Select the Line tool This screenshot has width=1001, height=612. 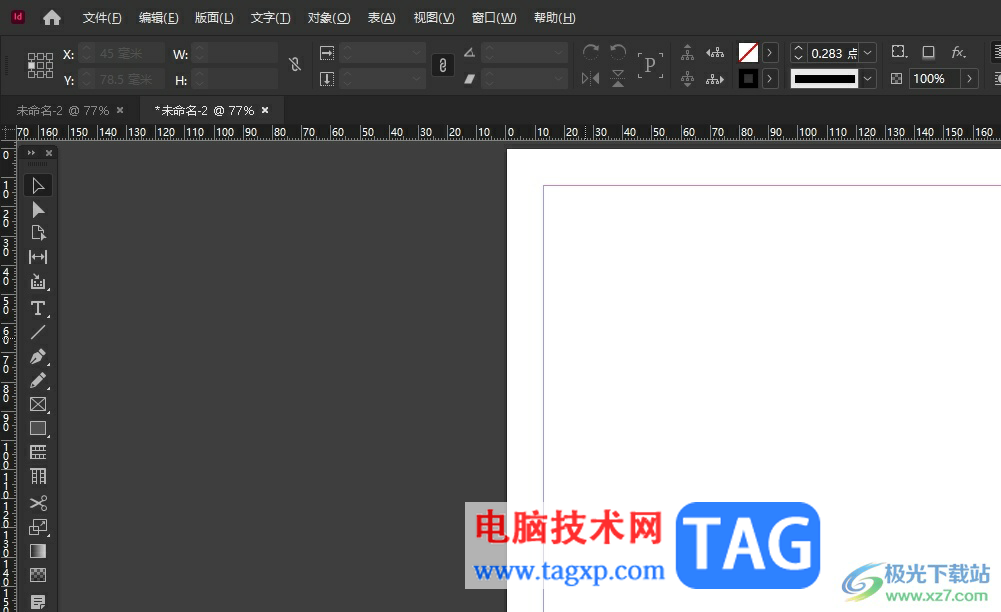tap(38, 332)
